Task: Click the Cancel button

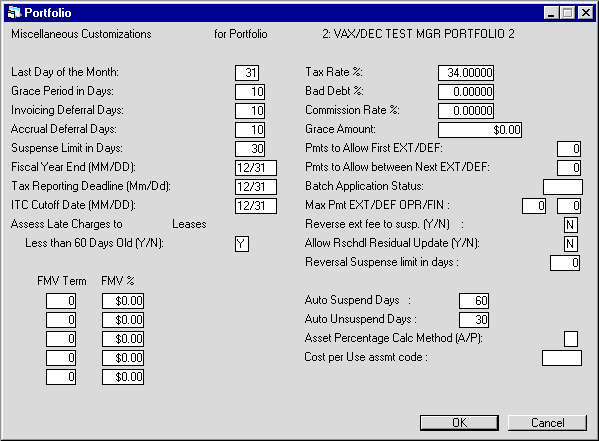Action: [x=547, y=423]
